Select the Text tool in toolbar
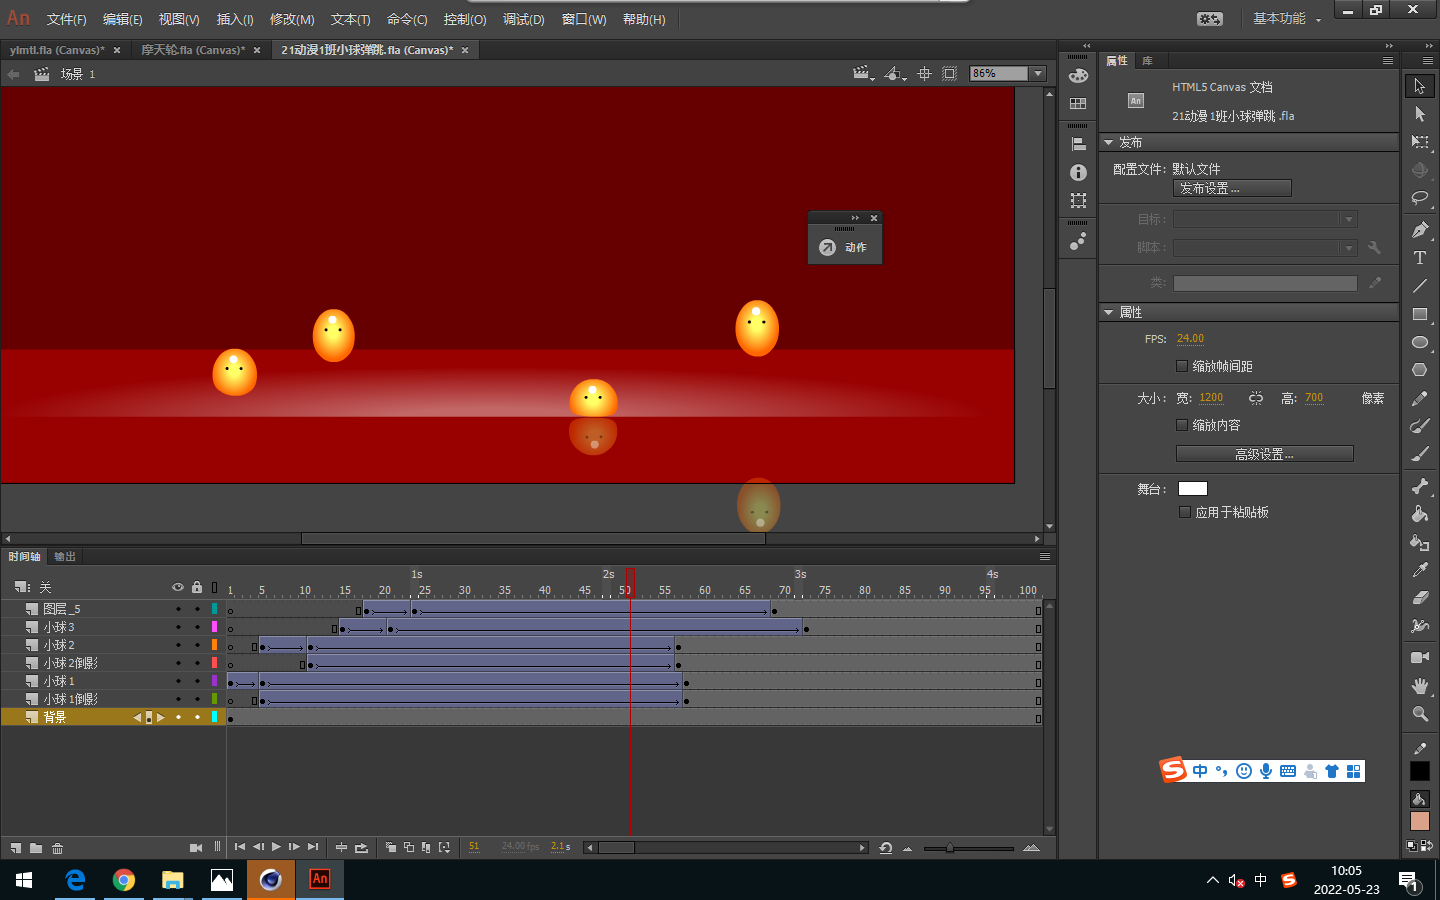The image size is (1440, 900). point(1419,258)
